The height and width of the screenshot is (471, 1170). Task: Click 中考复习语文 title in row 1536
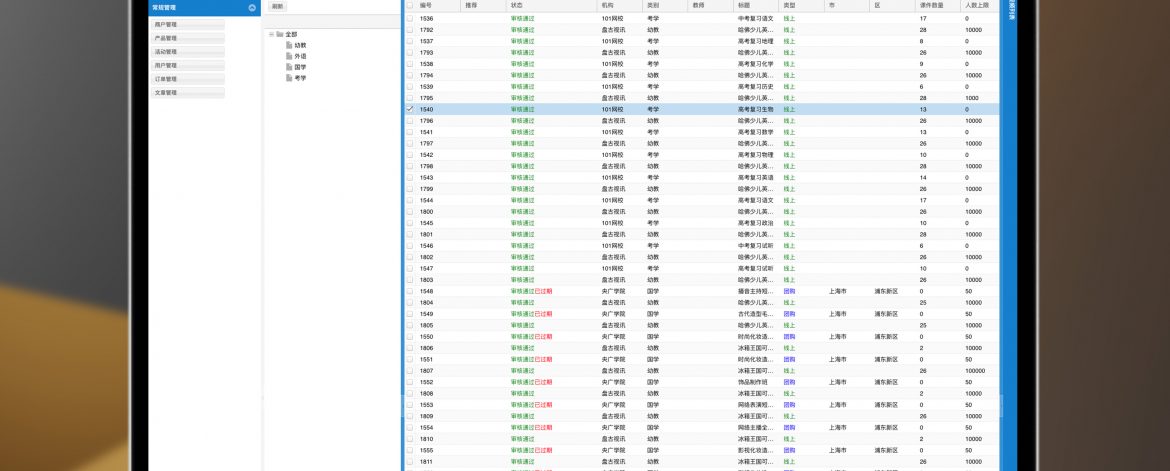[x=756, y=18]
